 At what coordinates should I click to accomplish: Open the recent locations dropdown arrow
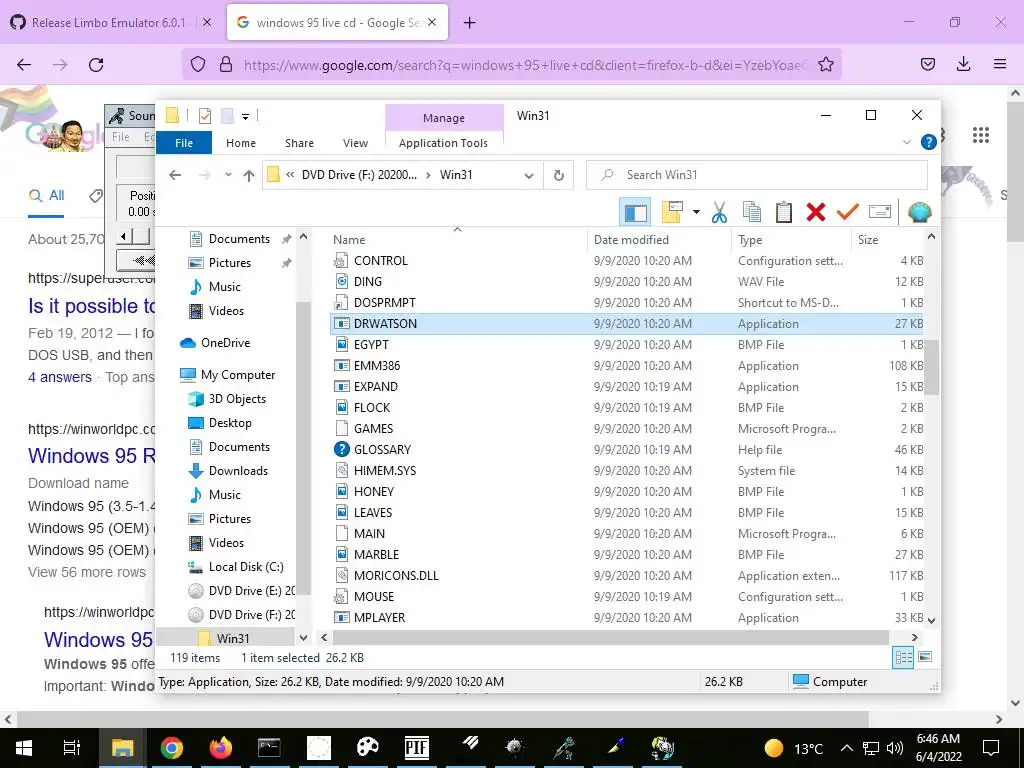click(x=228, y=175)
